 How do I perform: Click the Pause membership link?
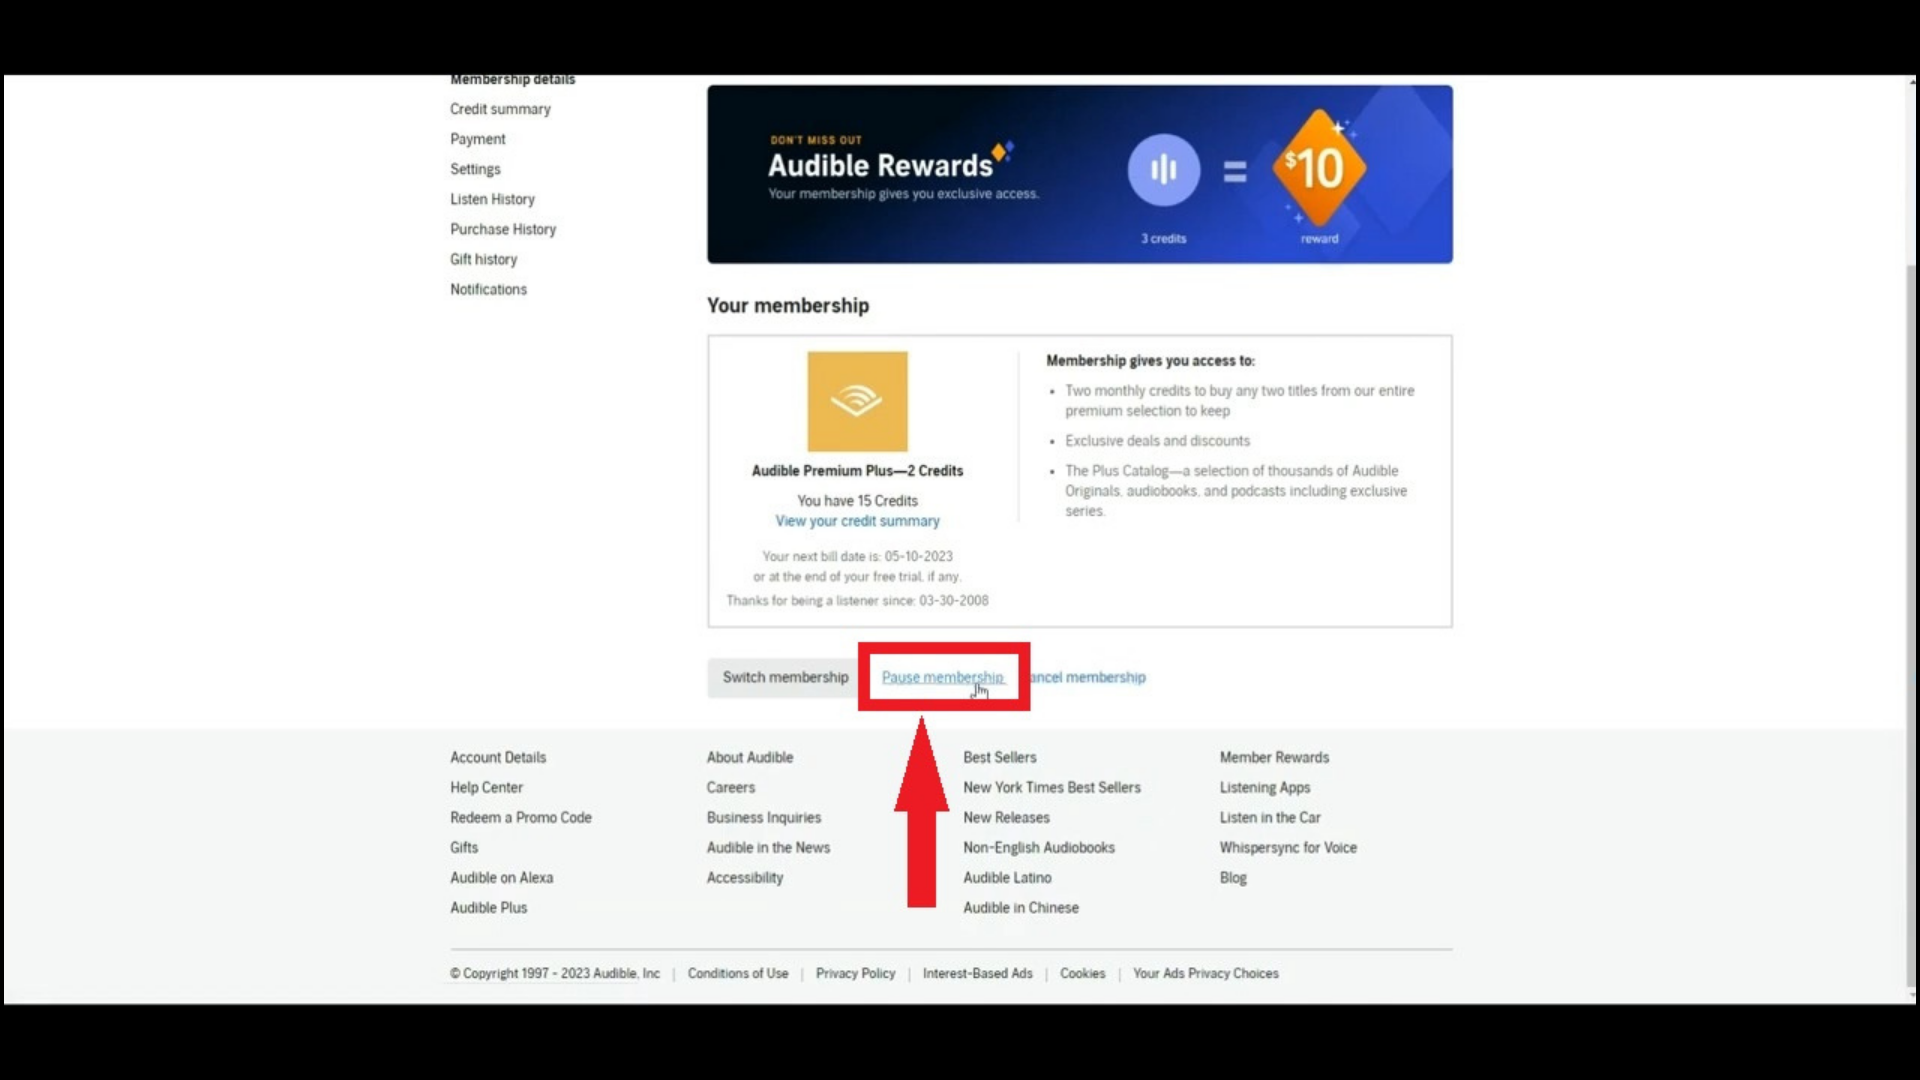941,677
